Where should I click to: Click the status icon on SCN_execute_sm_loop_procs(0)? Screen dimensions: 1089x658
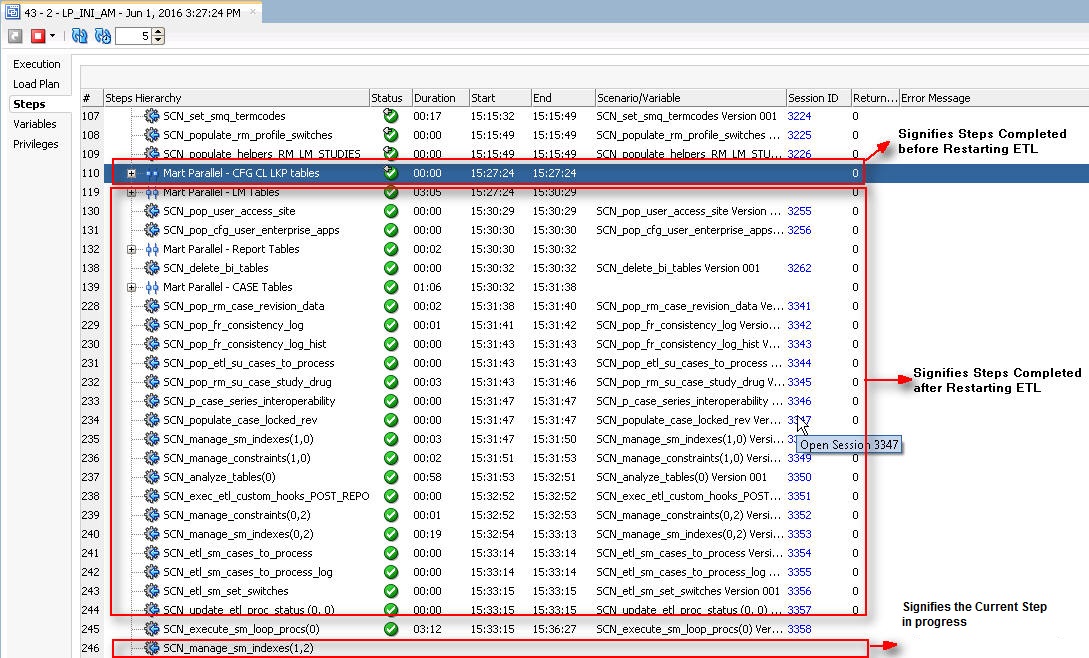click(x=391, y=629)
